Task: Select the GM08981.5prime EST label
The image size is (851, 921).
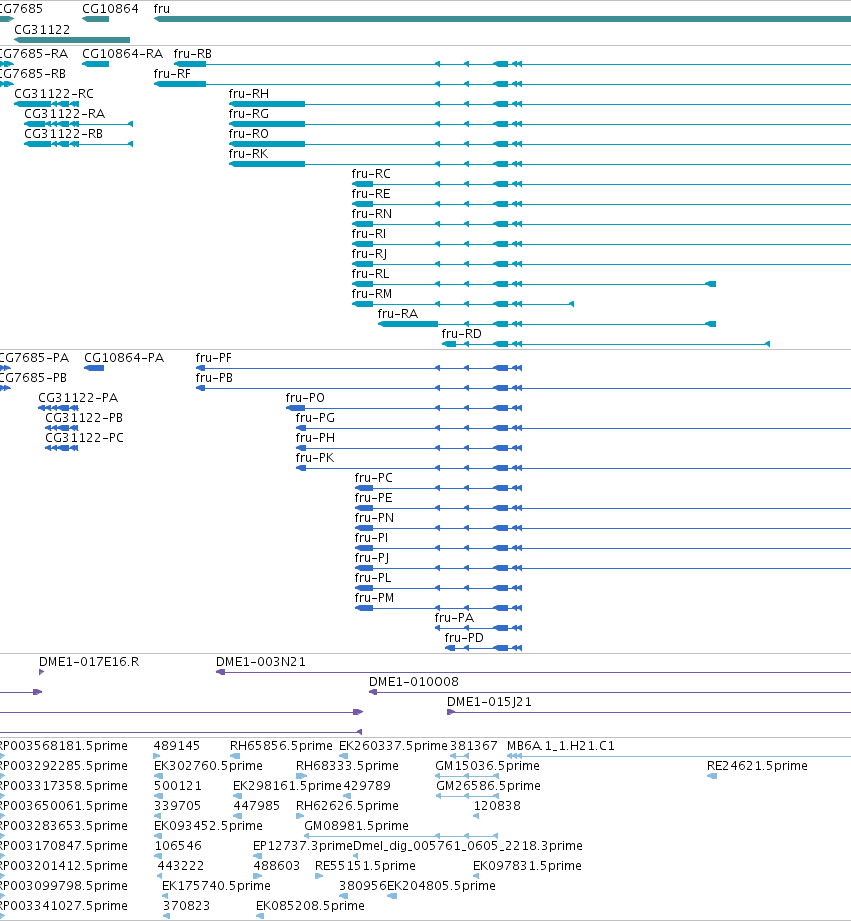Action: coord(356,826)
